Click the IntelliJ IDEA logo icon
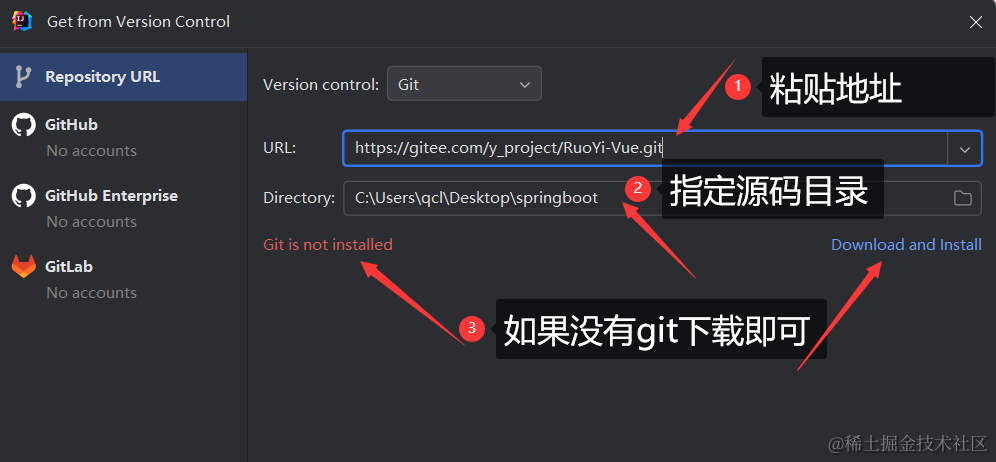Viewport: 996px width, 462px height. pyautogui.click(x=22, y=21)
